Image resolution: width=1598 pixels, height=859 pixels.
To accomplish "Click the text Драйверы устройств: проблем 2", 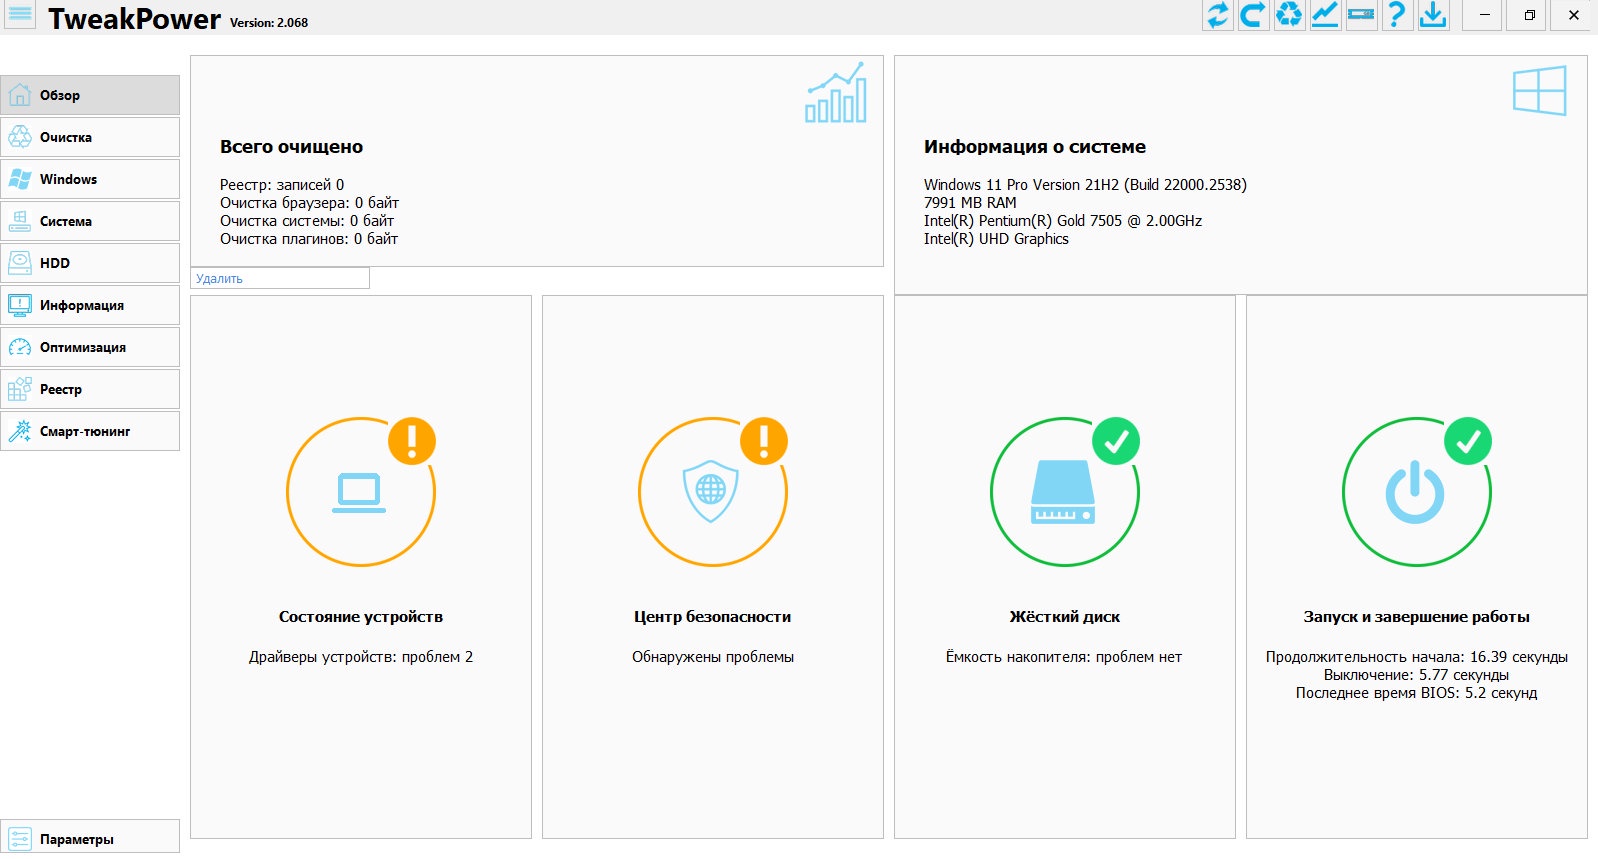I will click(361, 657).
